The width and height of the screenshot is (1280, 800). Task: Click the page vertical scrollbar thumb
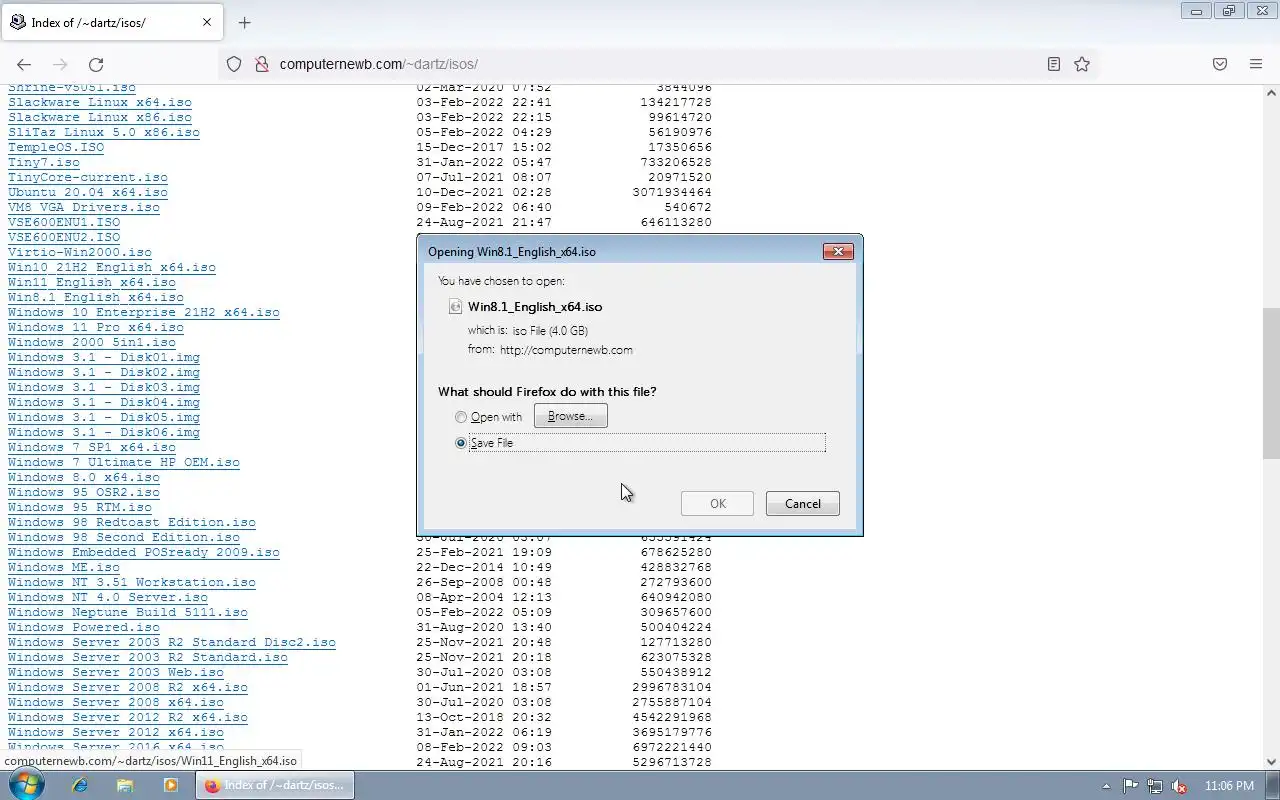1271,382
